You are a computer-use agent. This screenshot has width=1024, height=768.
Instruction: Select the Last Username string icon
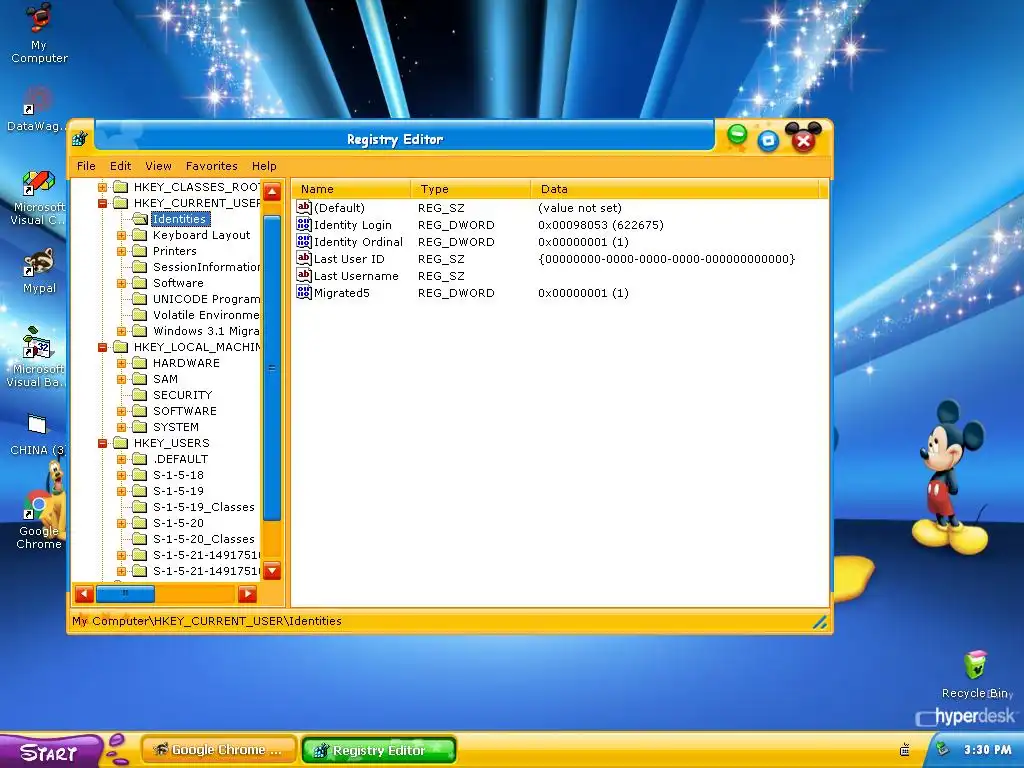click(x=304, y=276)
